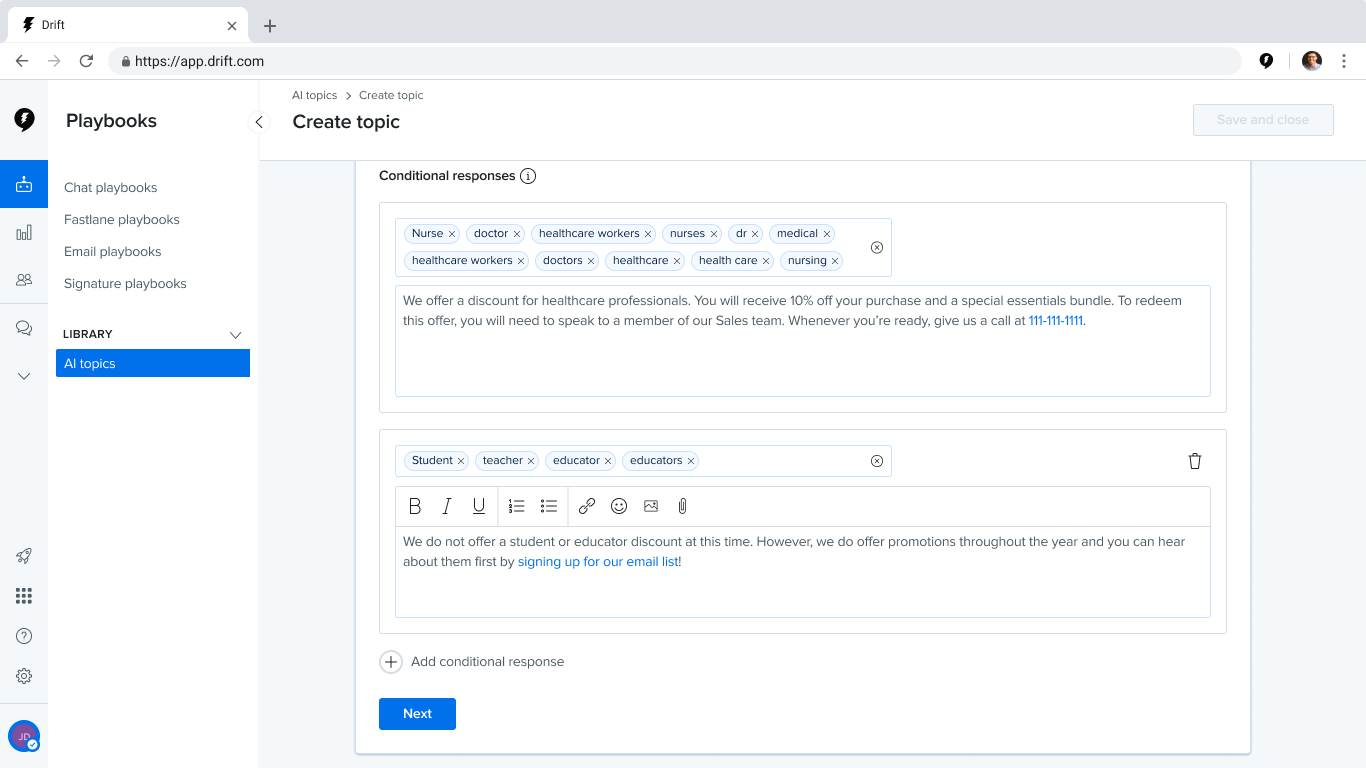
Task: Delete second conditional response with trash icon
Action: coord(1194,461)
